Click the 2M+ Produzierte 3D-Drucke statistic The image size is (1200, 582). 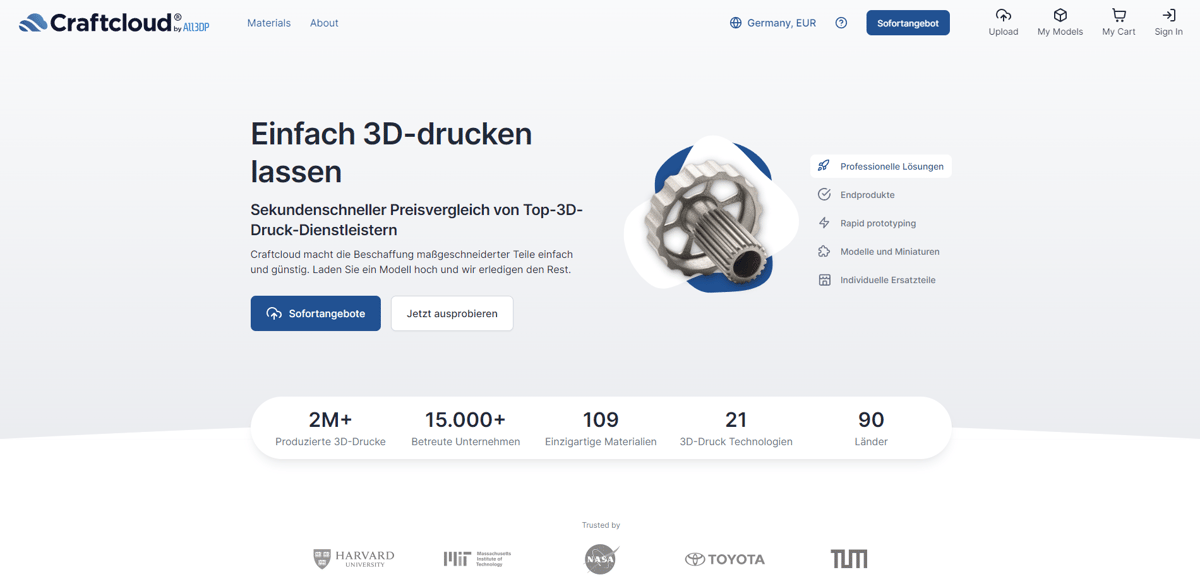click(x=331, y=429)
